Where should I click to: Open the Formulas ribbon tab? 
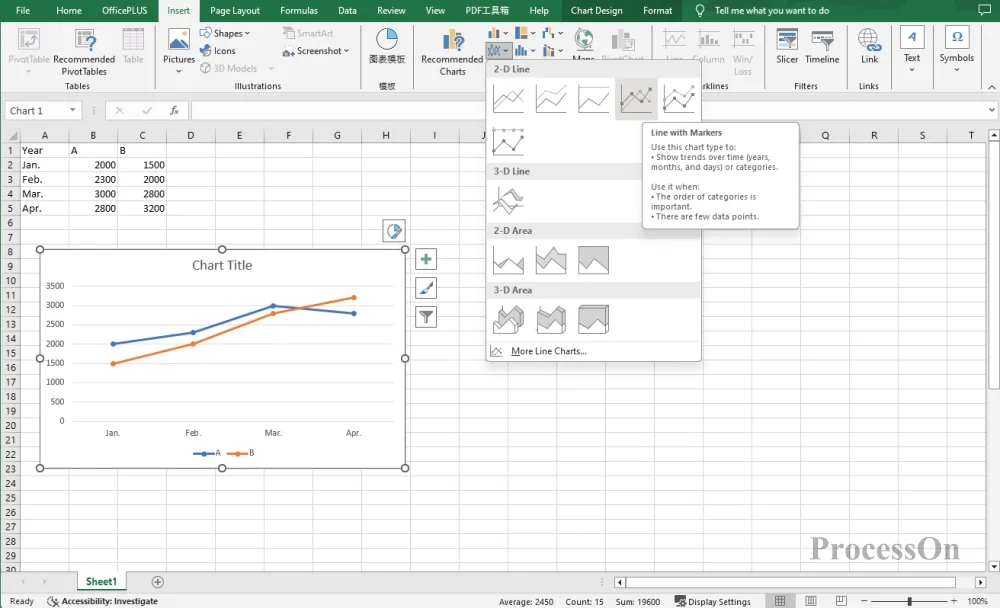(299, 11)
